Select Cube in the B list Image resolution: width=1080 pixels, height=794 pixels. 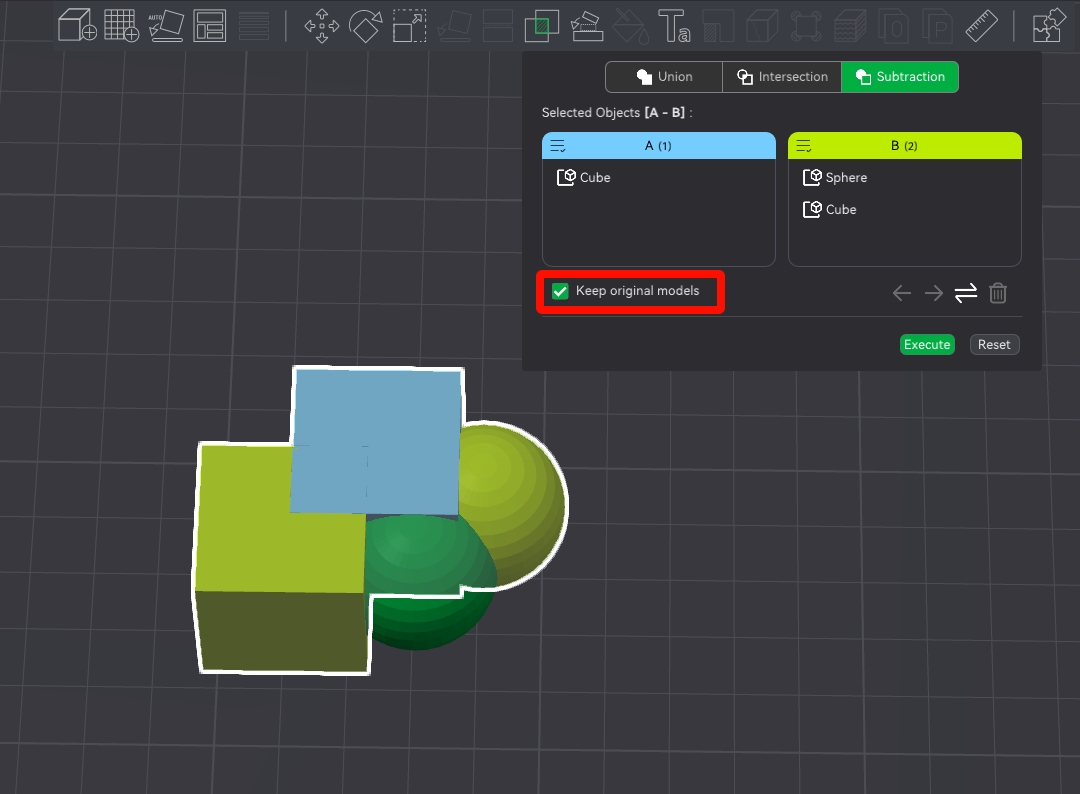pos(829,209)
